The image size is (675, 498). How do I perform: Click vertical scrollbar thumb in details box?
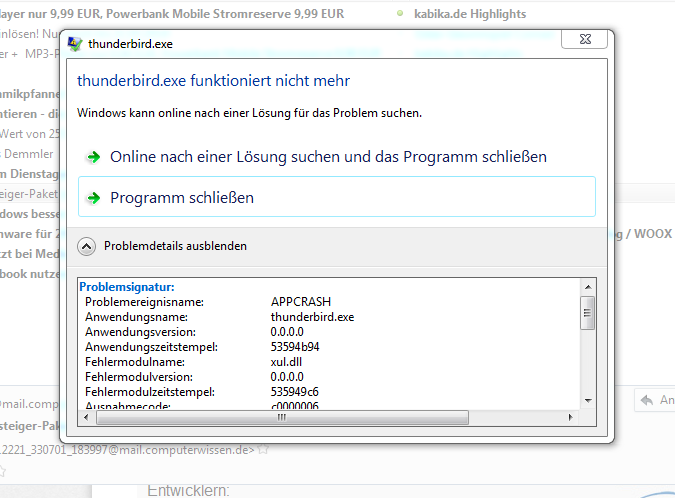pyautogui.click(x=588, y=313)
